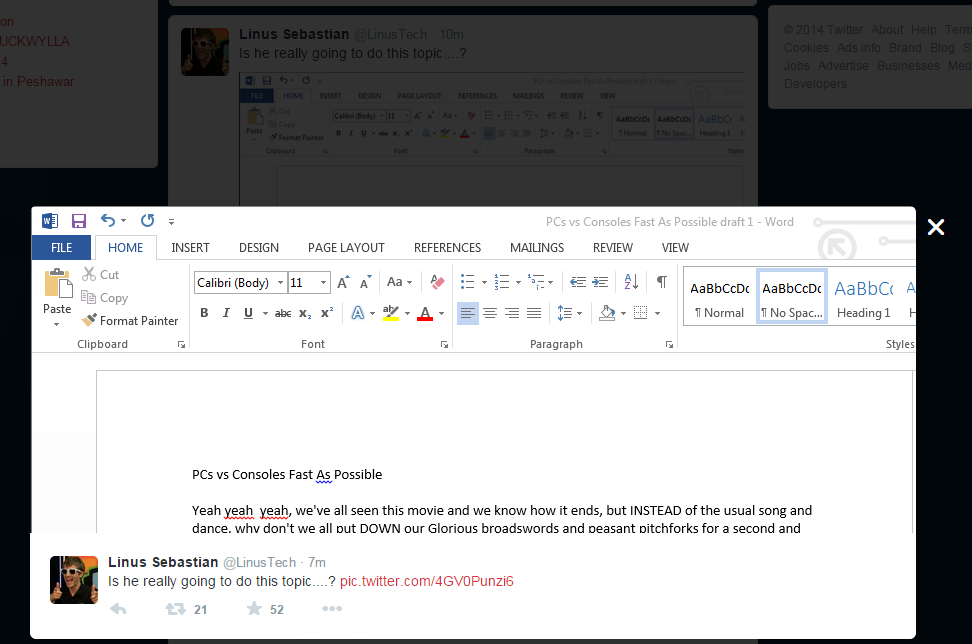Open the pic.twitter.com/4GV0Punzi6 link
This screenshot has width=972, height=644.
426,581
